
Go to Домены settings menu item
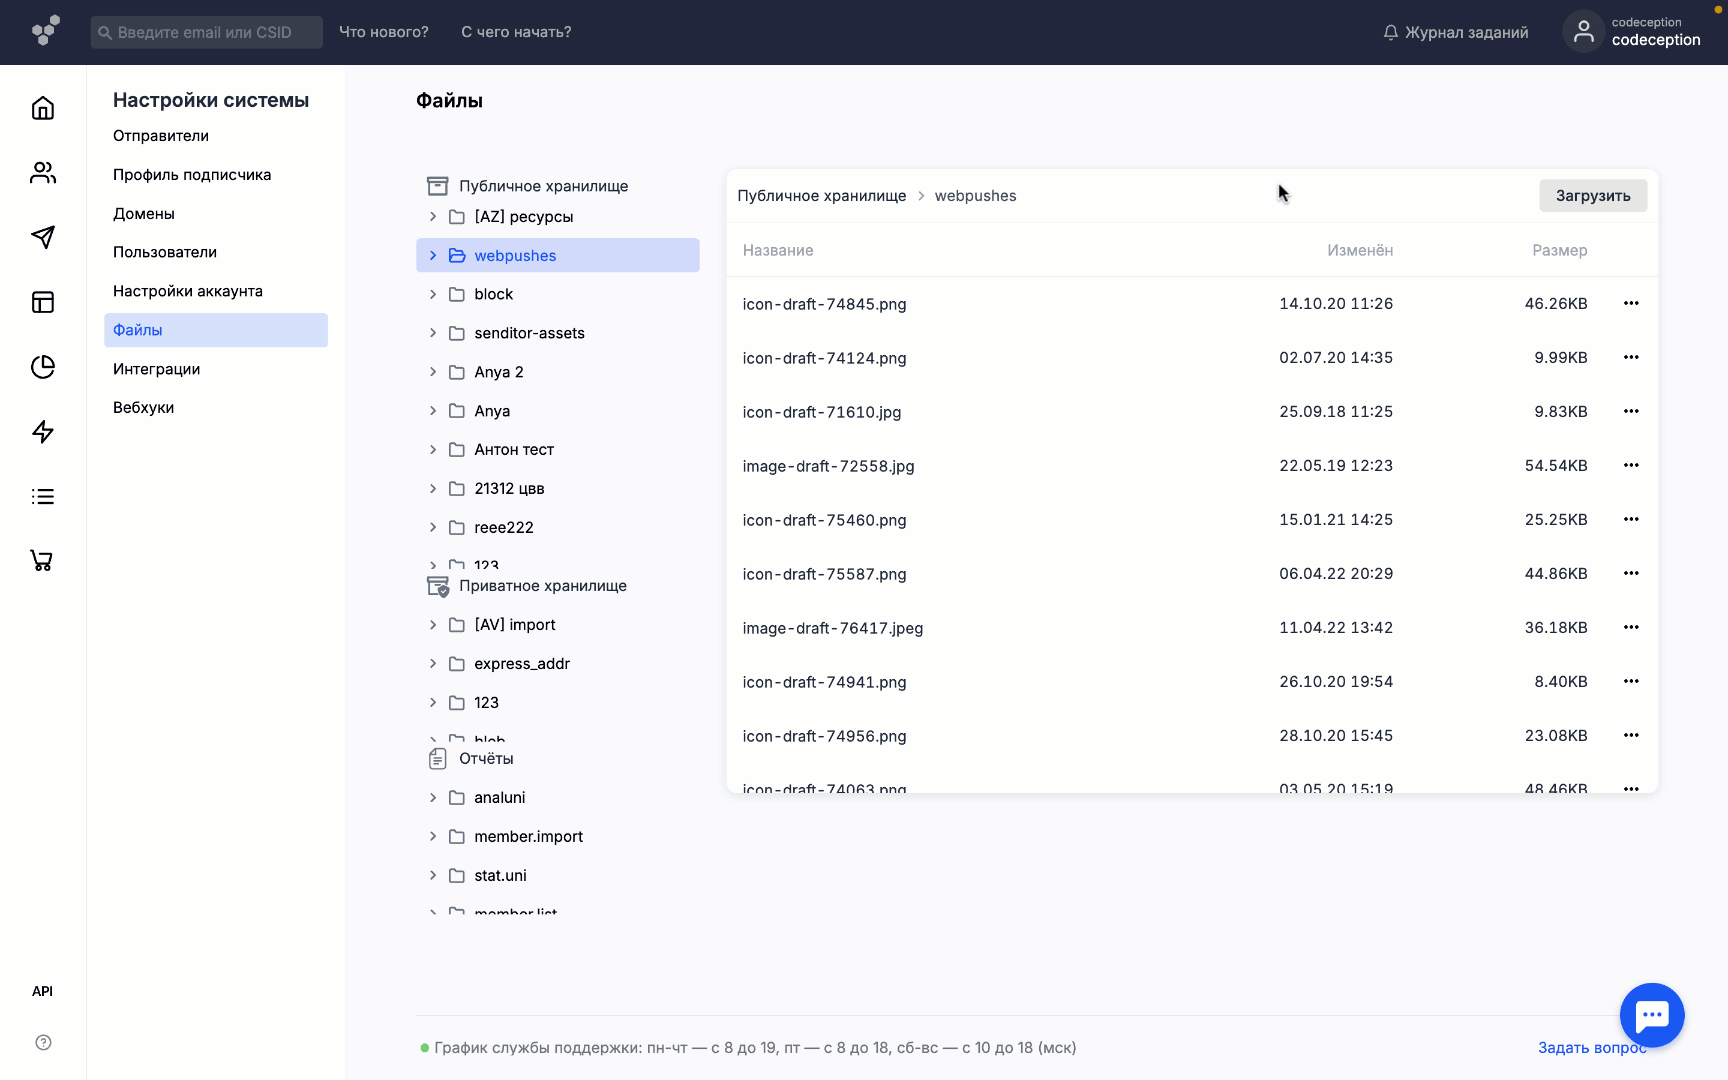click(144, 213)
